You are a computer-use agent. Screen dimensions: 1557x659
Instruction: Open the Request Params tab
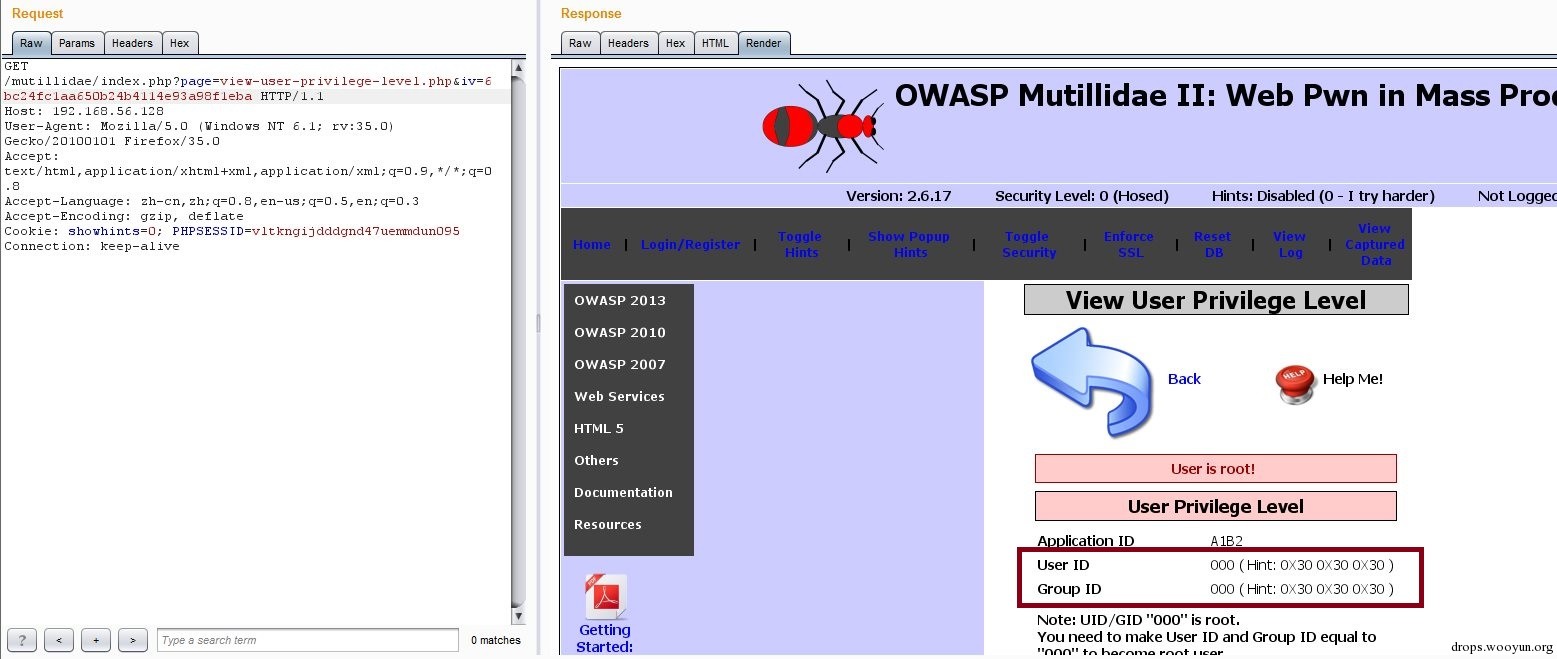(x=77, y=43)
